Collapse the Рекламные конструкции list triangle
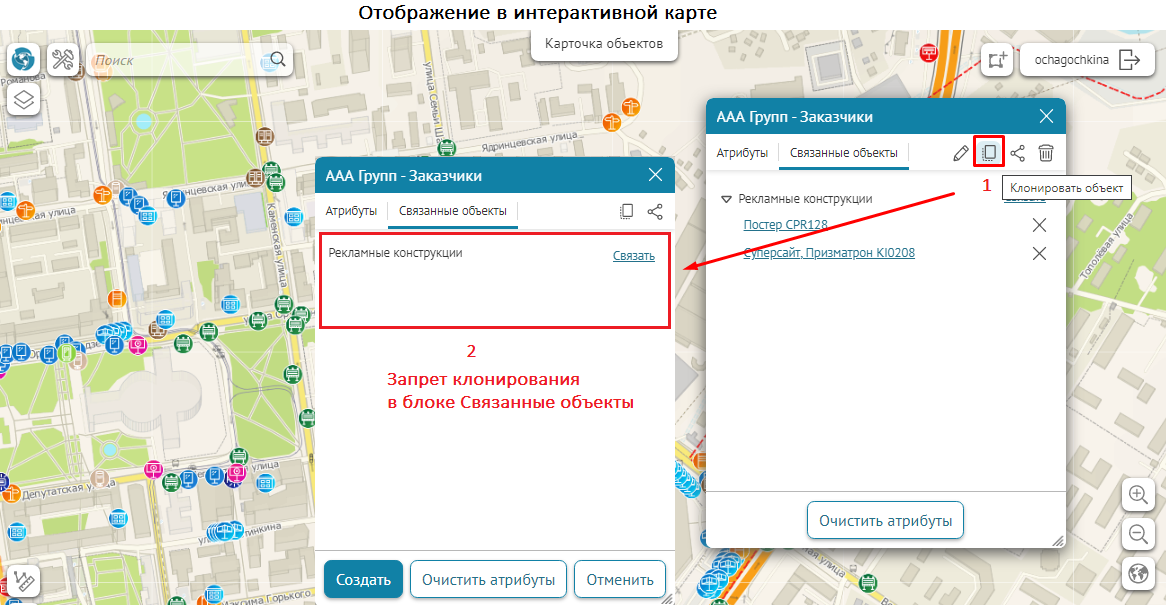The width and height of the screenshot is (1166, 605). point(727,199)
